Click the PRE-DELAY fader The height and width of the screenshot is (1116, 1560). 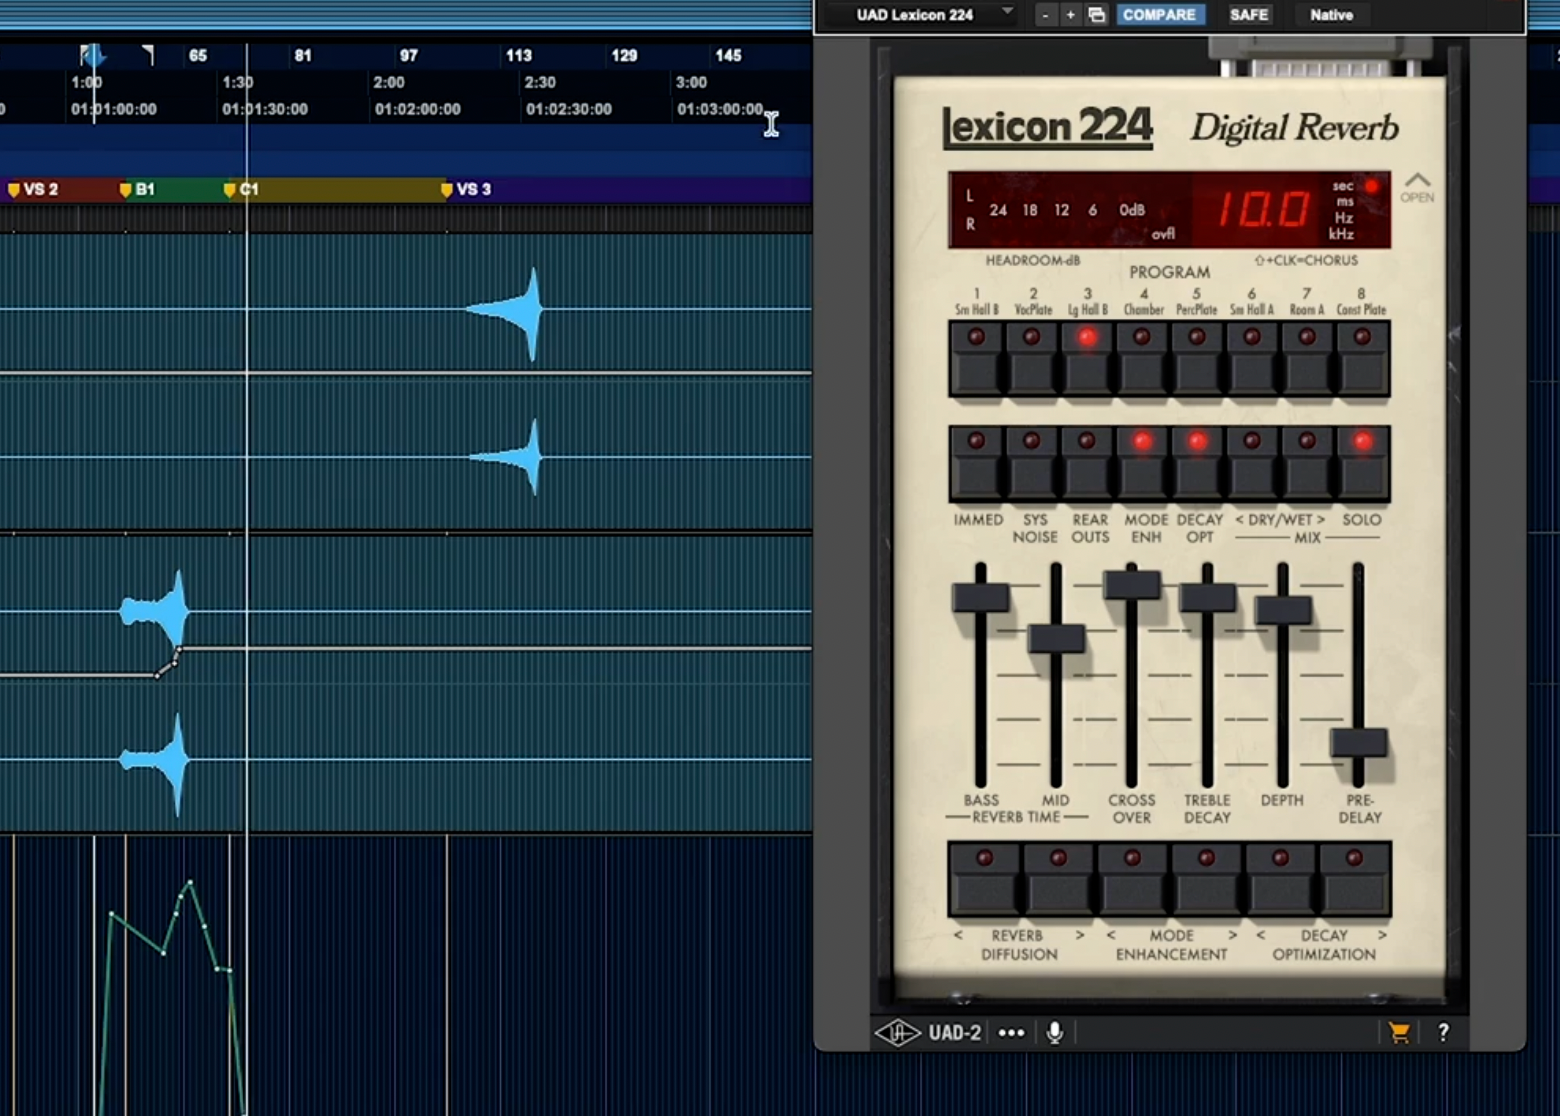click(1358, 743)
